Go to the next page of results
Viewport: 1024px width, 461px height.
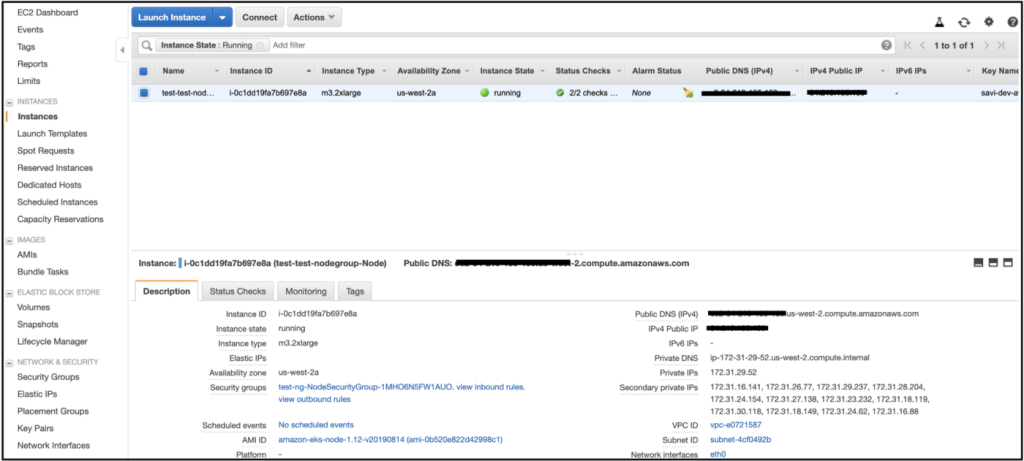point(986,45)
